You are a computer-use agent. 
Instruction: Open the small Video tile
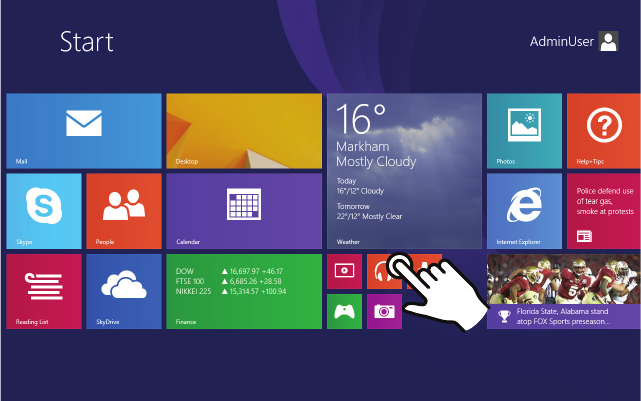pos(344,271)
